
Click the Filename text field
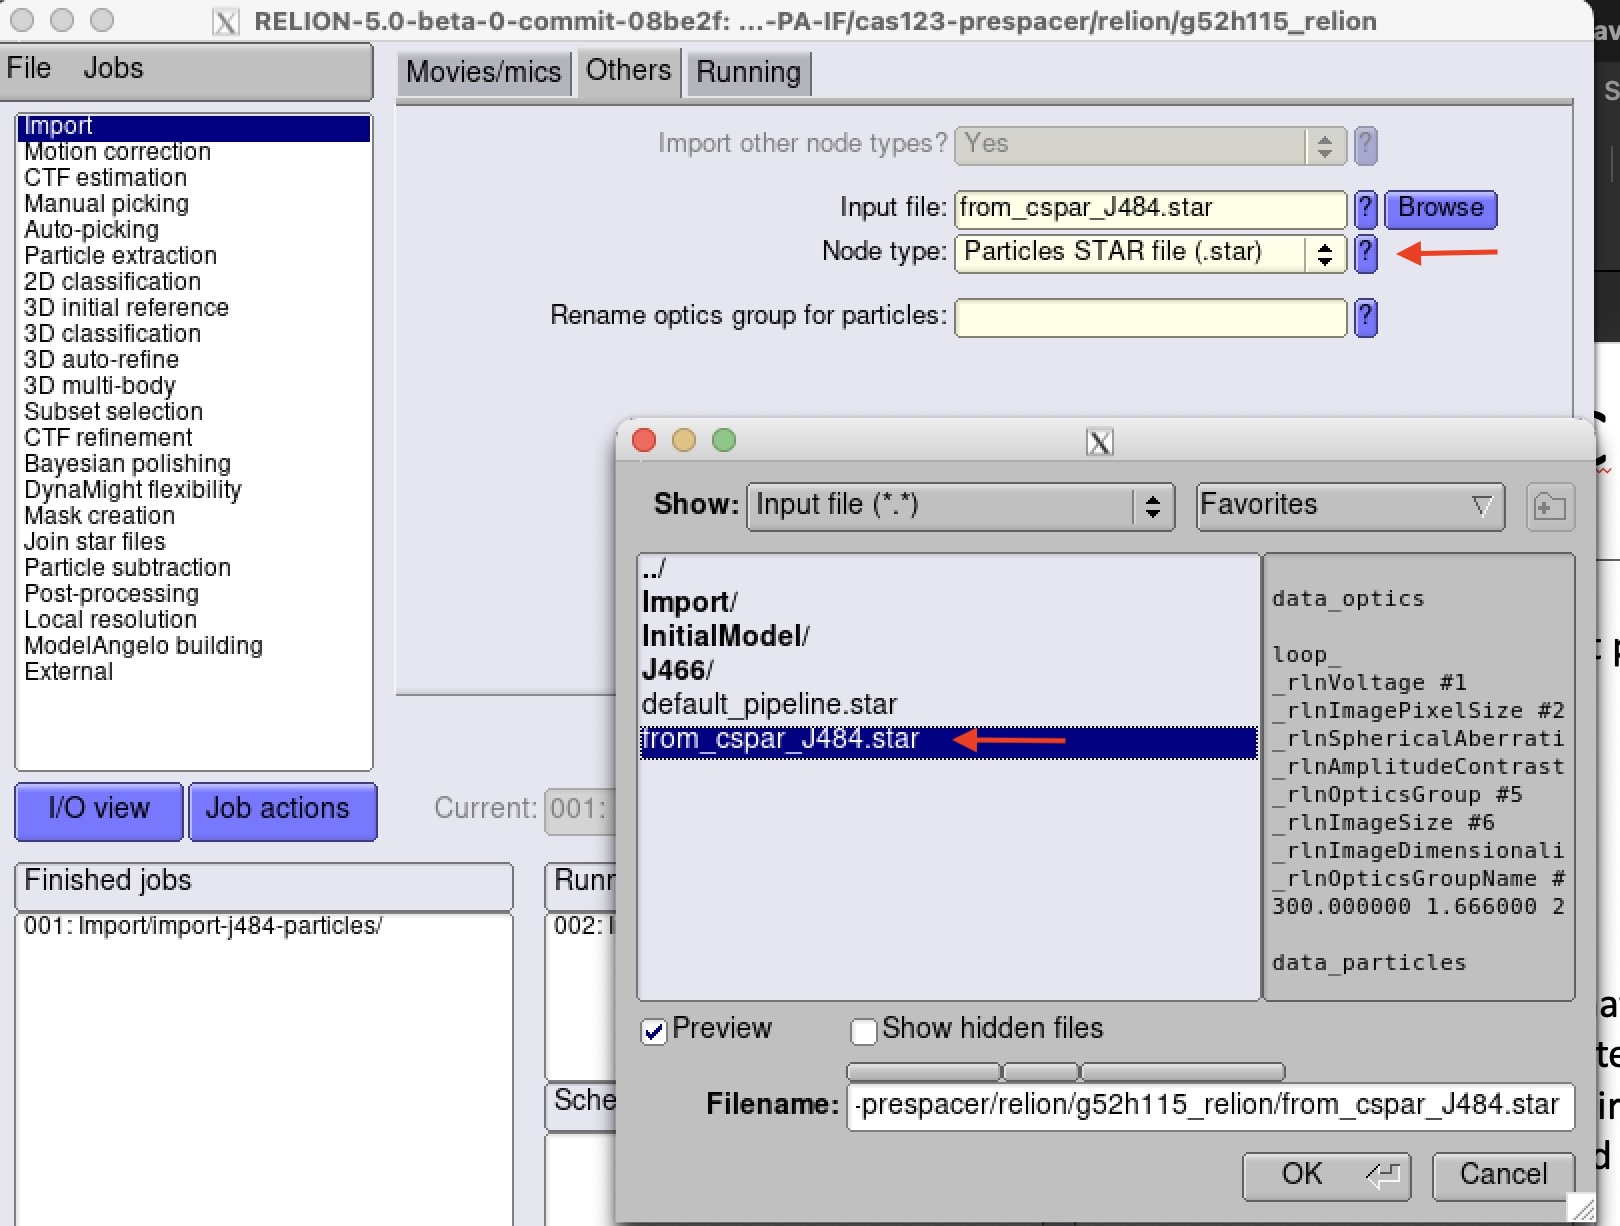pos(1210,1106)
